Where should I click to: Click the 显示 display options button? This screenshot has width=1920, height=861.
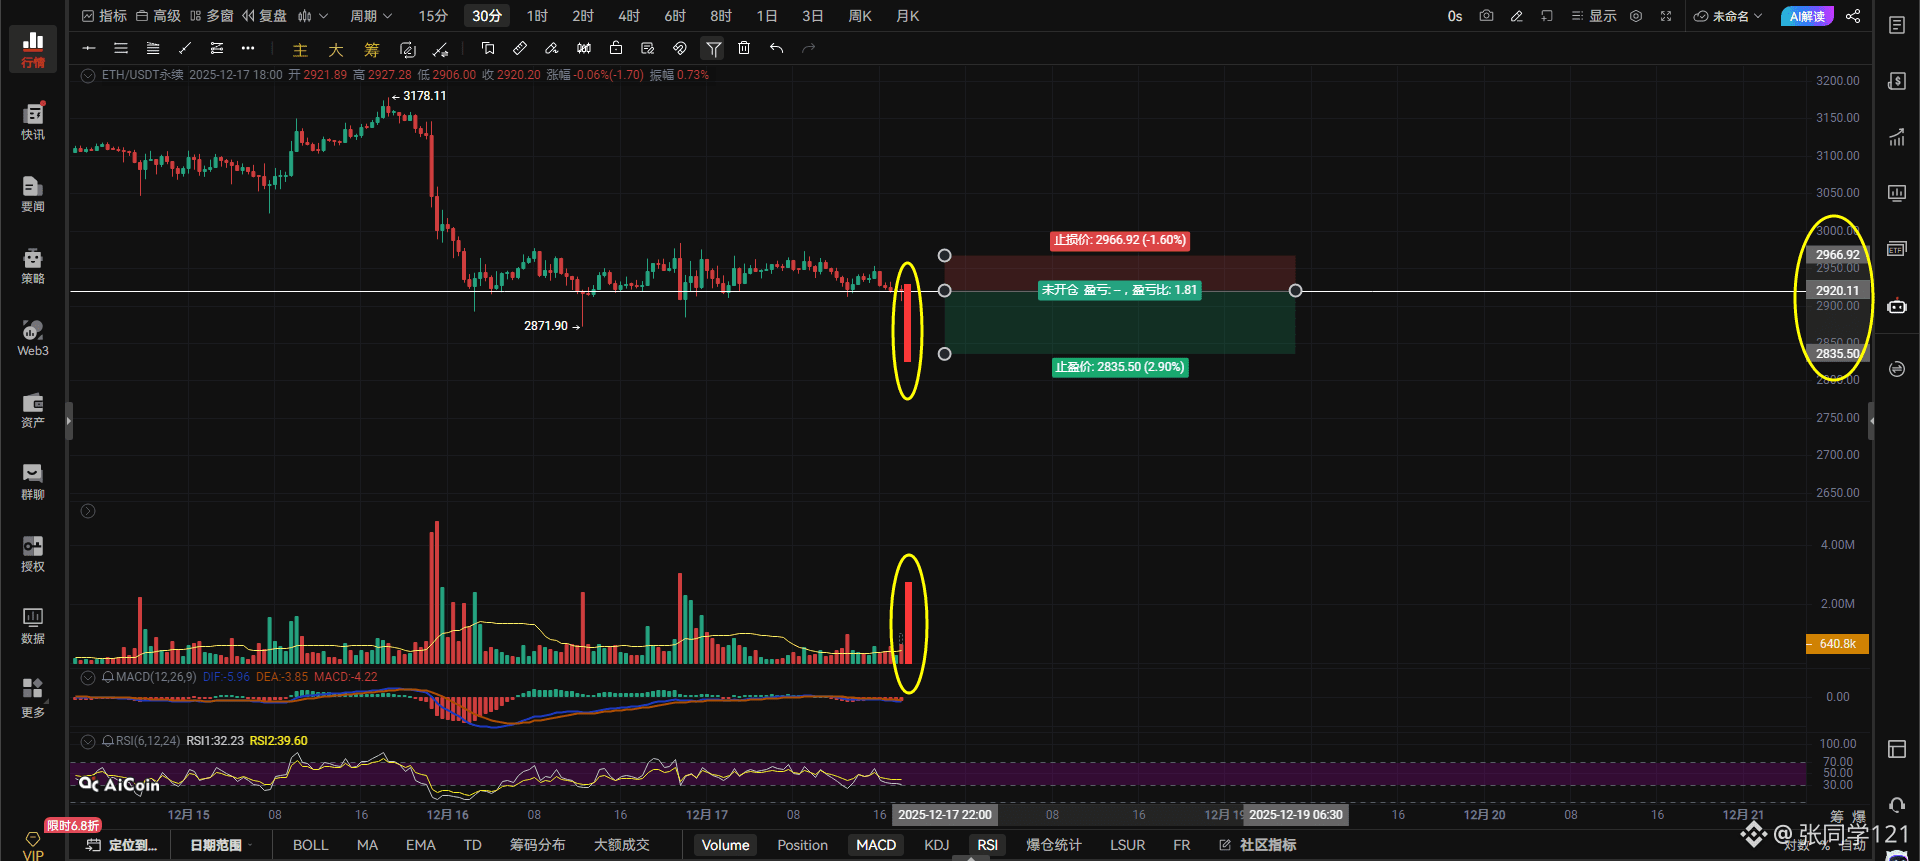1593,16
